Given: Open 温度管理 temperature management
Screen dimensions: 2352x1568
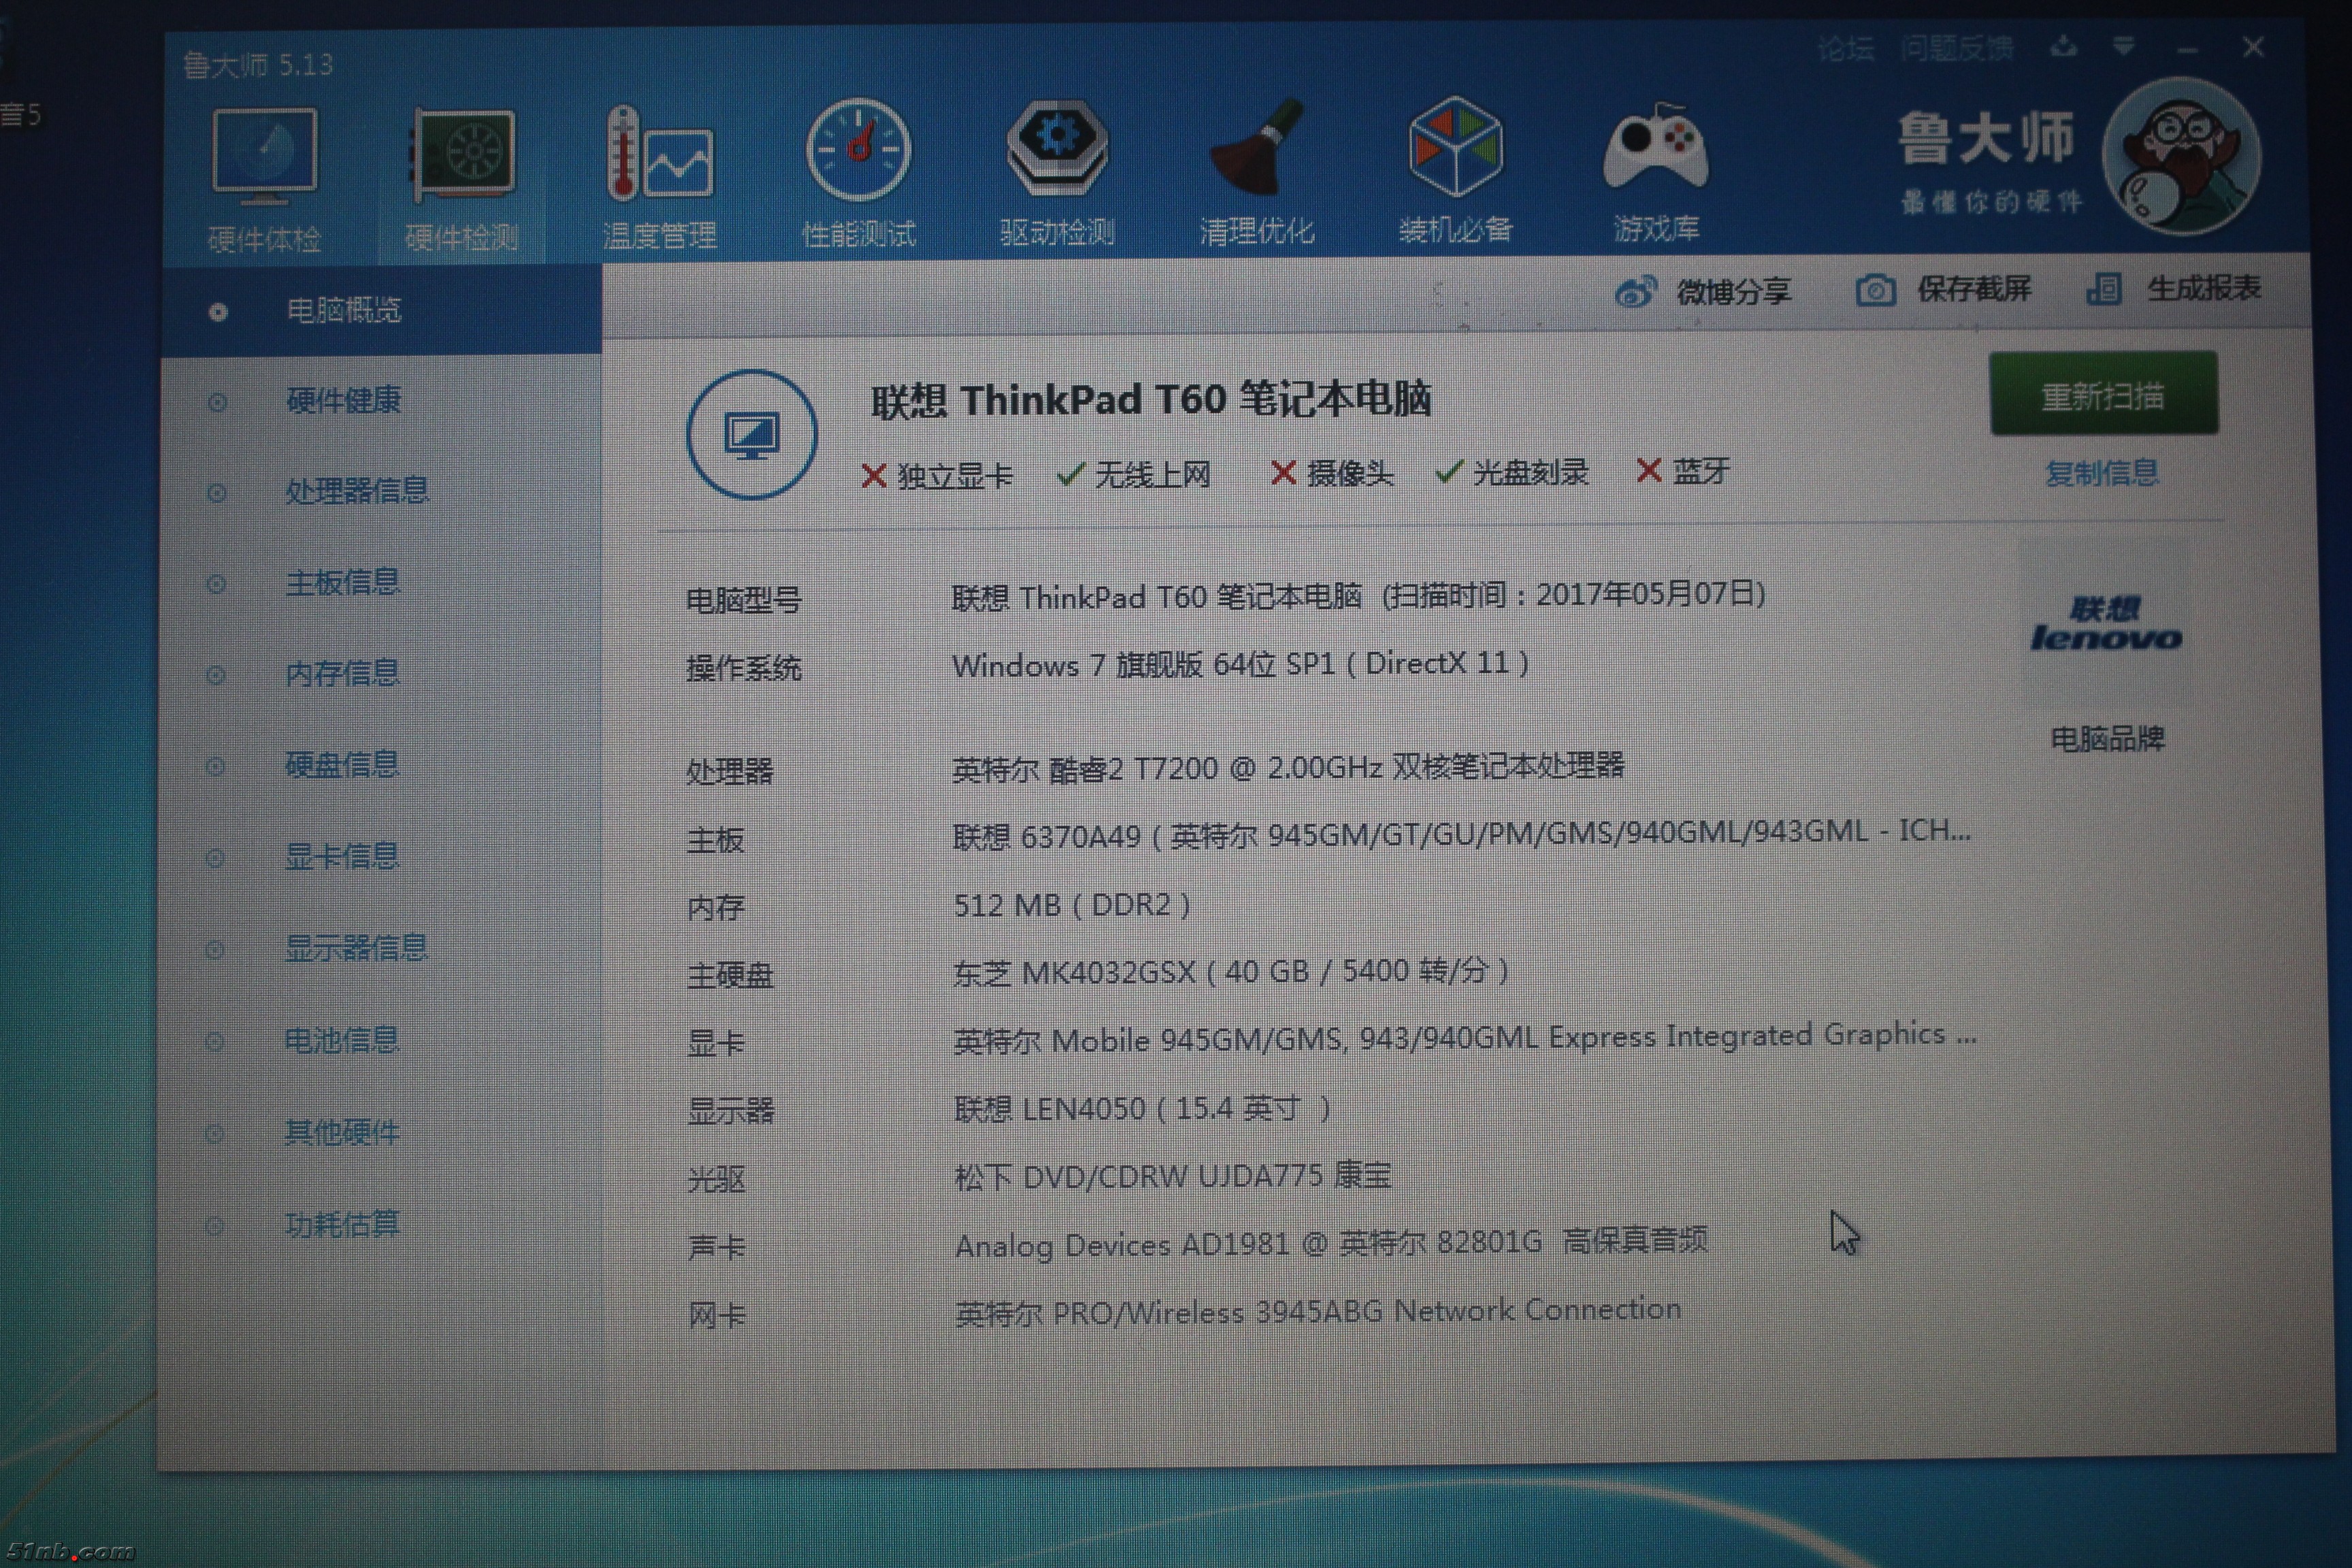Looking at the screenshot, I should (x=660, y=153).
